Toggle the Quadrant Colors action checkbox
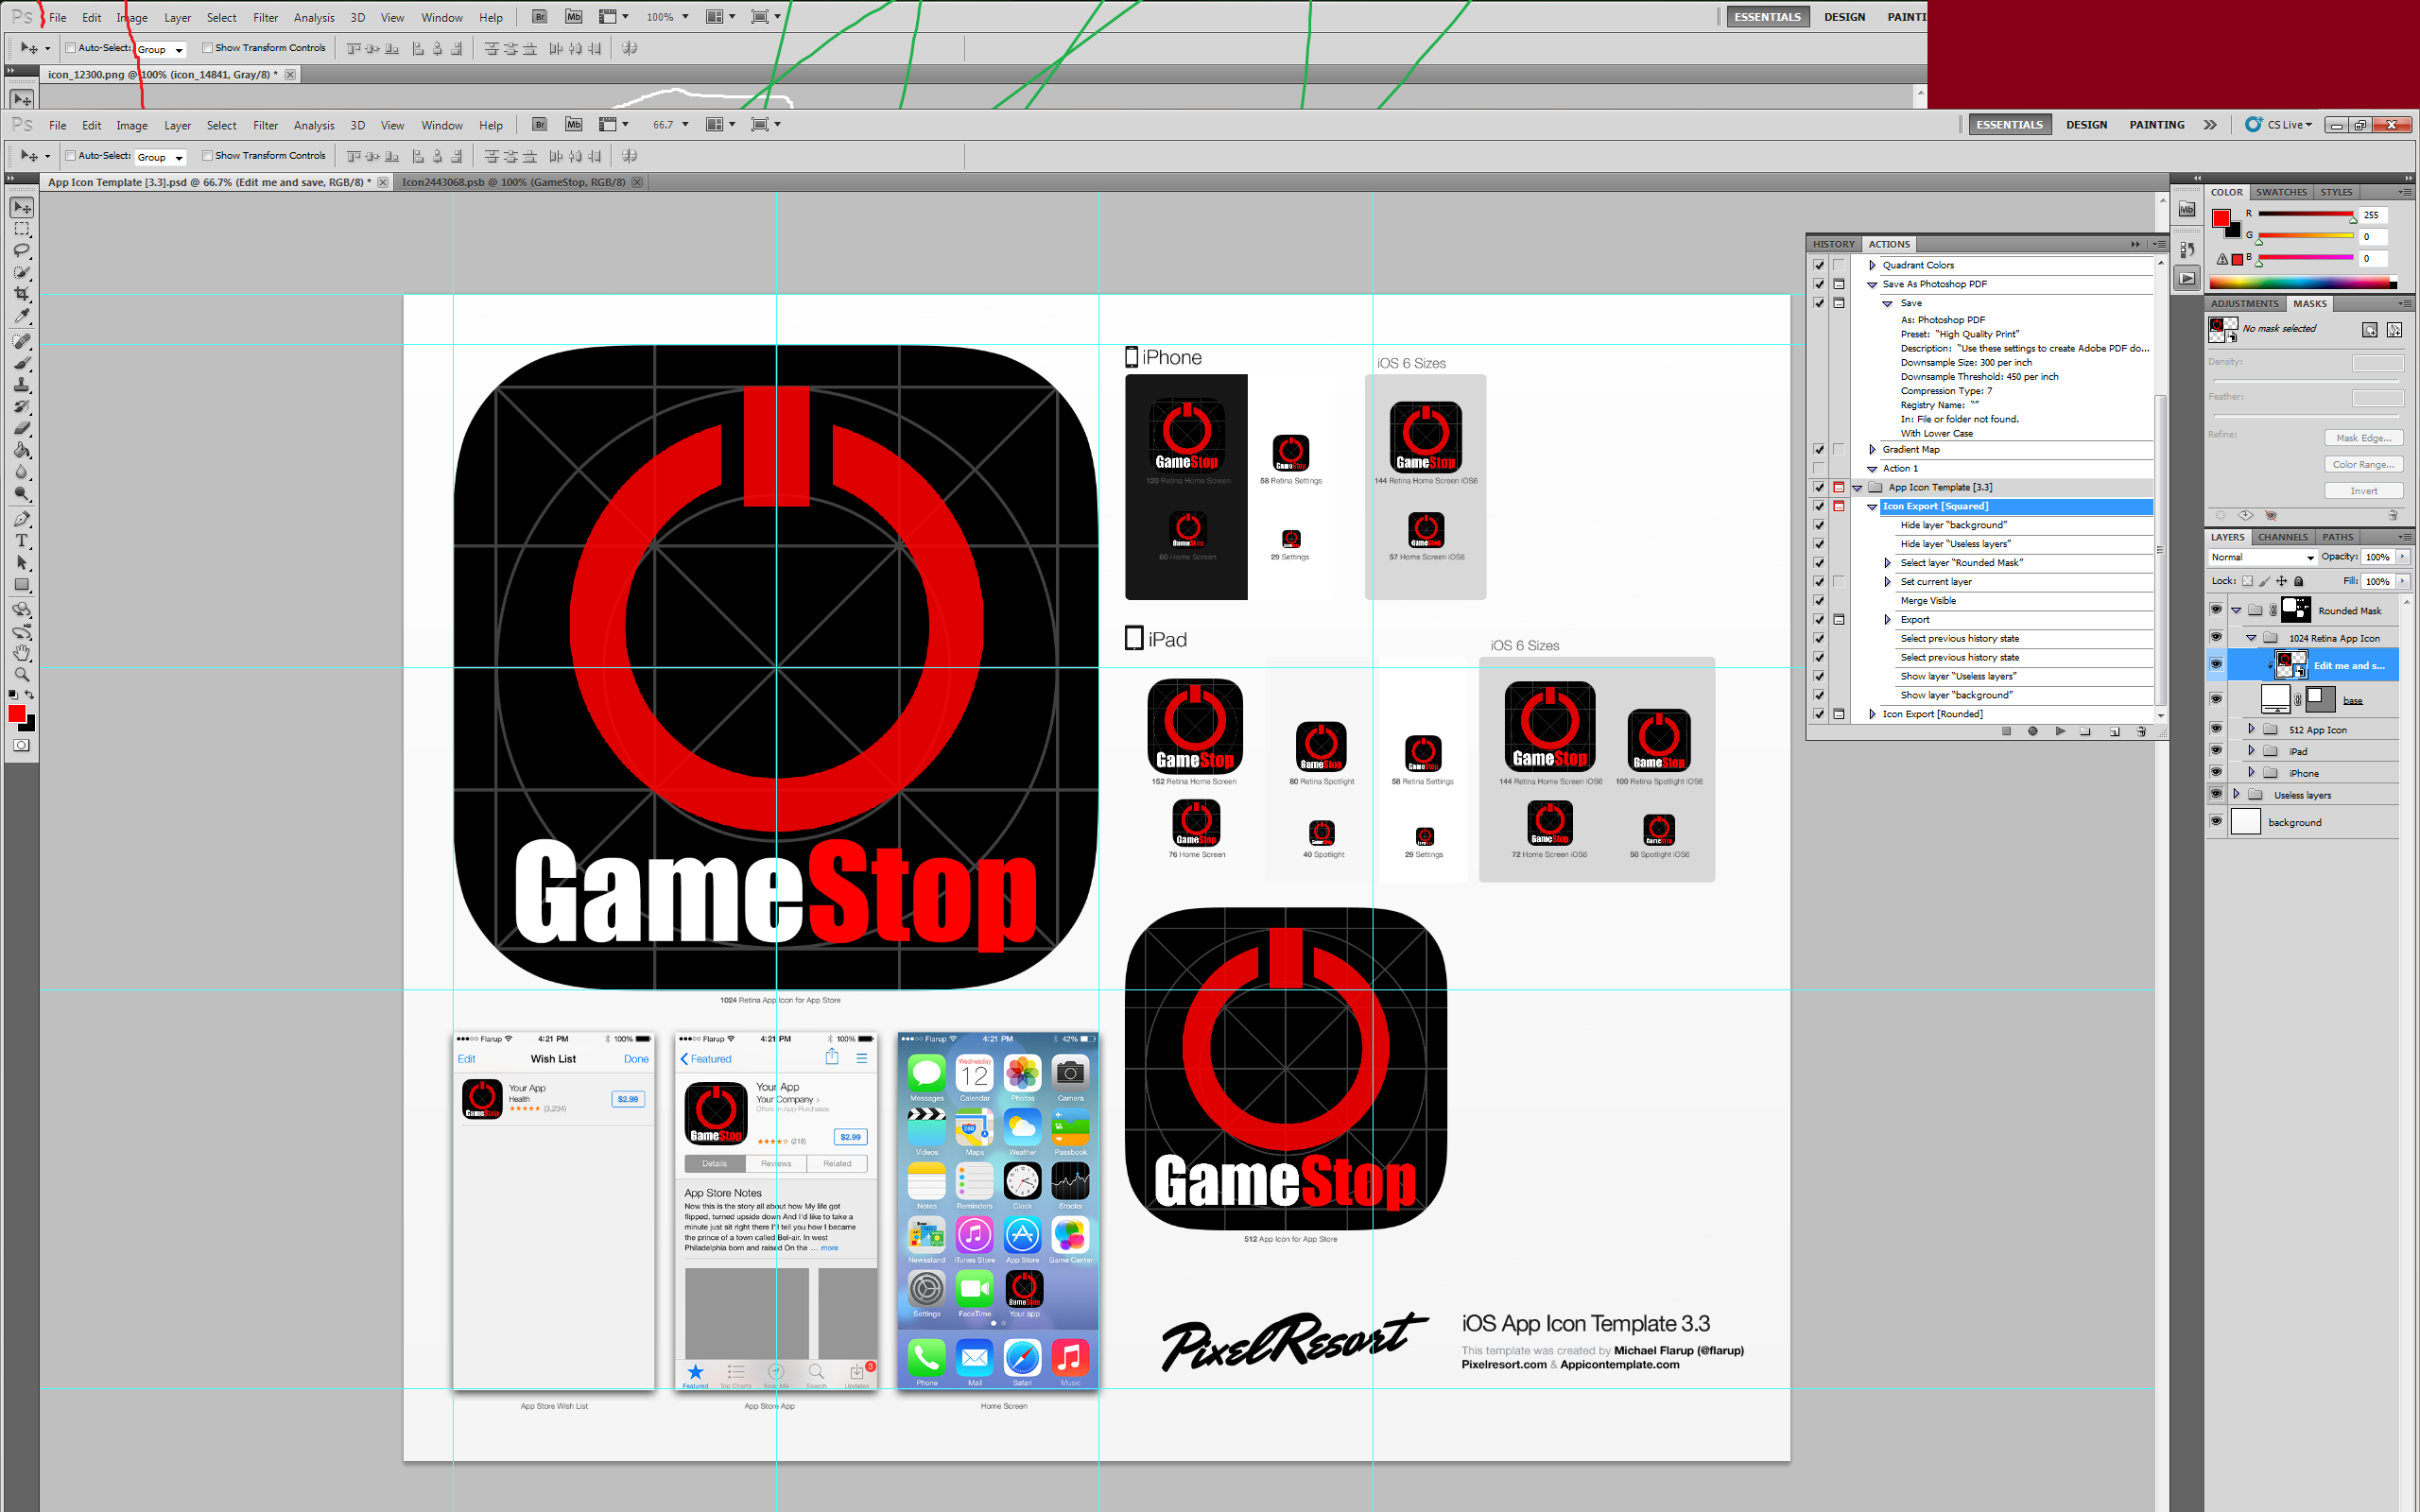The image size is (2420, 1512). click(1819, 265)
